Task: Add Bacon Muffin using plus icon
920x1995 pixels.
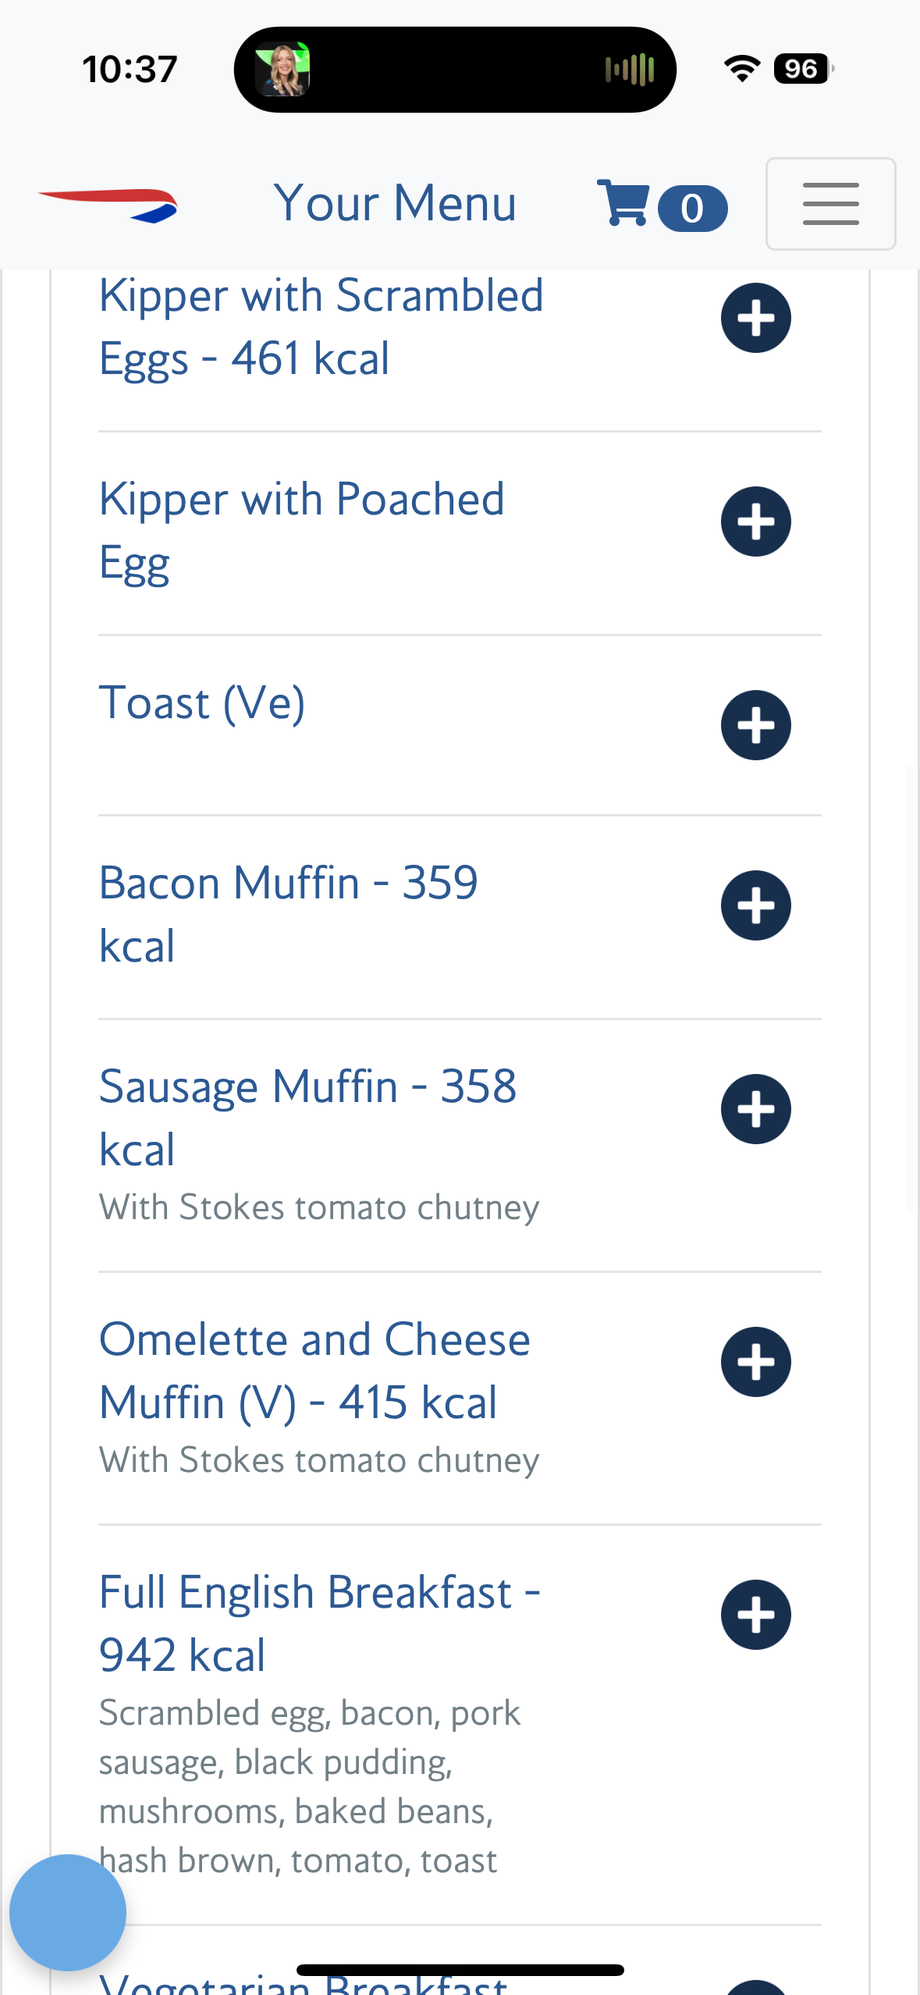Action: point(756,906)
